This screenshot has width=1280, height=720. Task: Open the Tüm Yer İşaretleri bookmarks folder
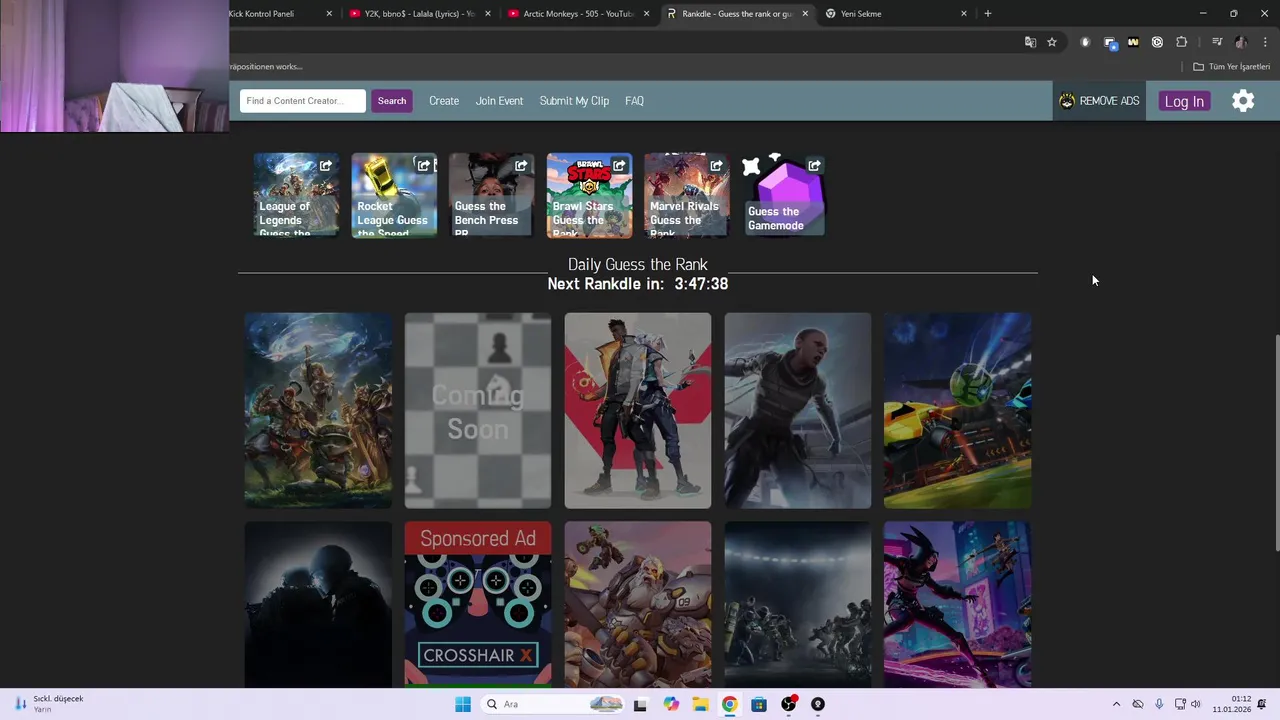(x=1231, y=67)
